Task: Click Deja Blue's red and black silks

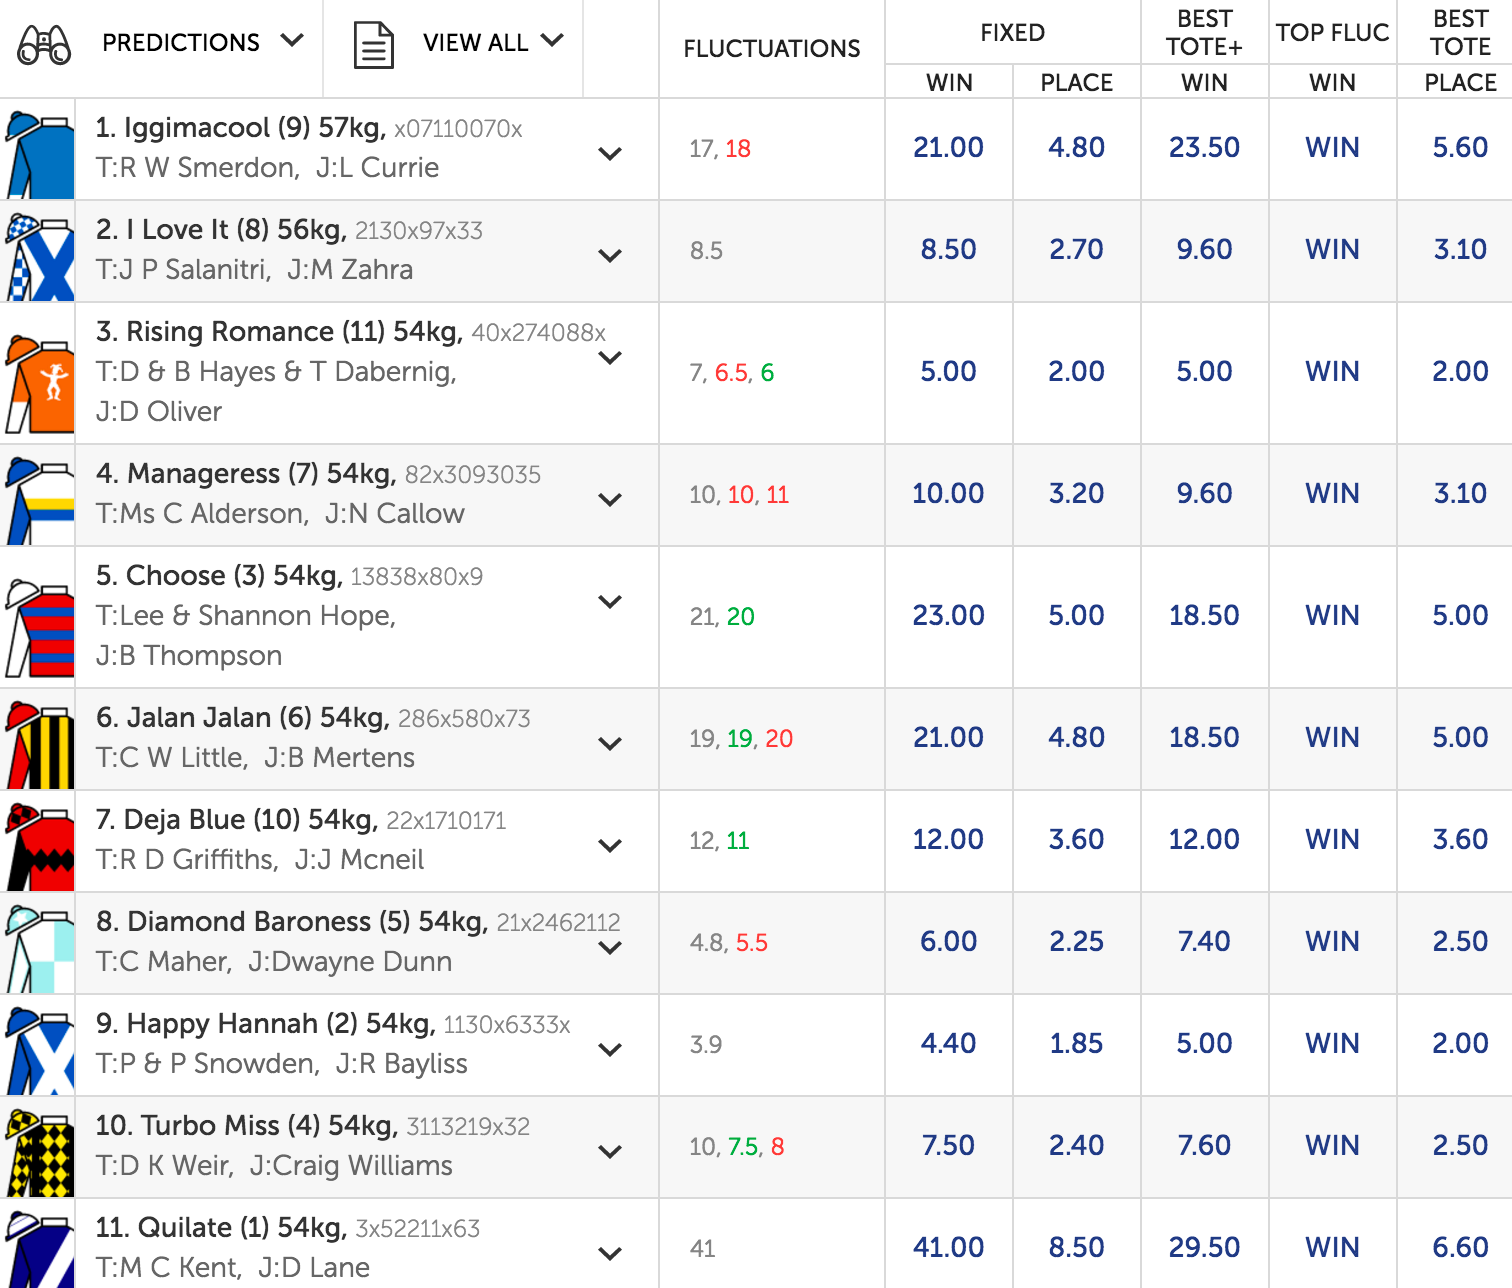Action: click(x=40, y=847)
